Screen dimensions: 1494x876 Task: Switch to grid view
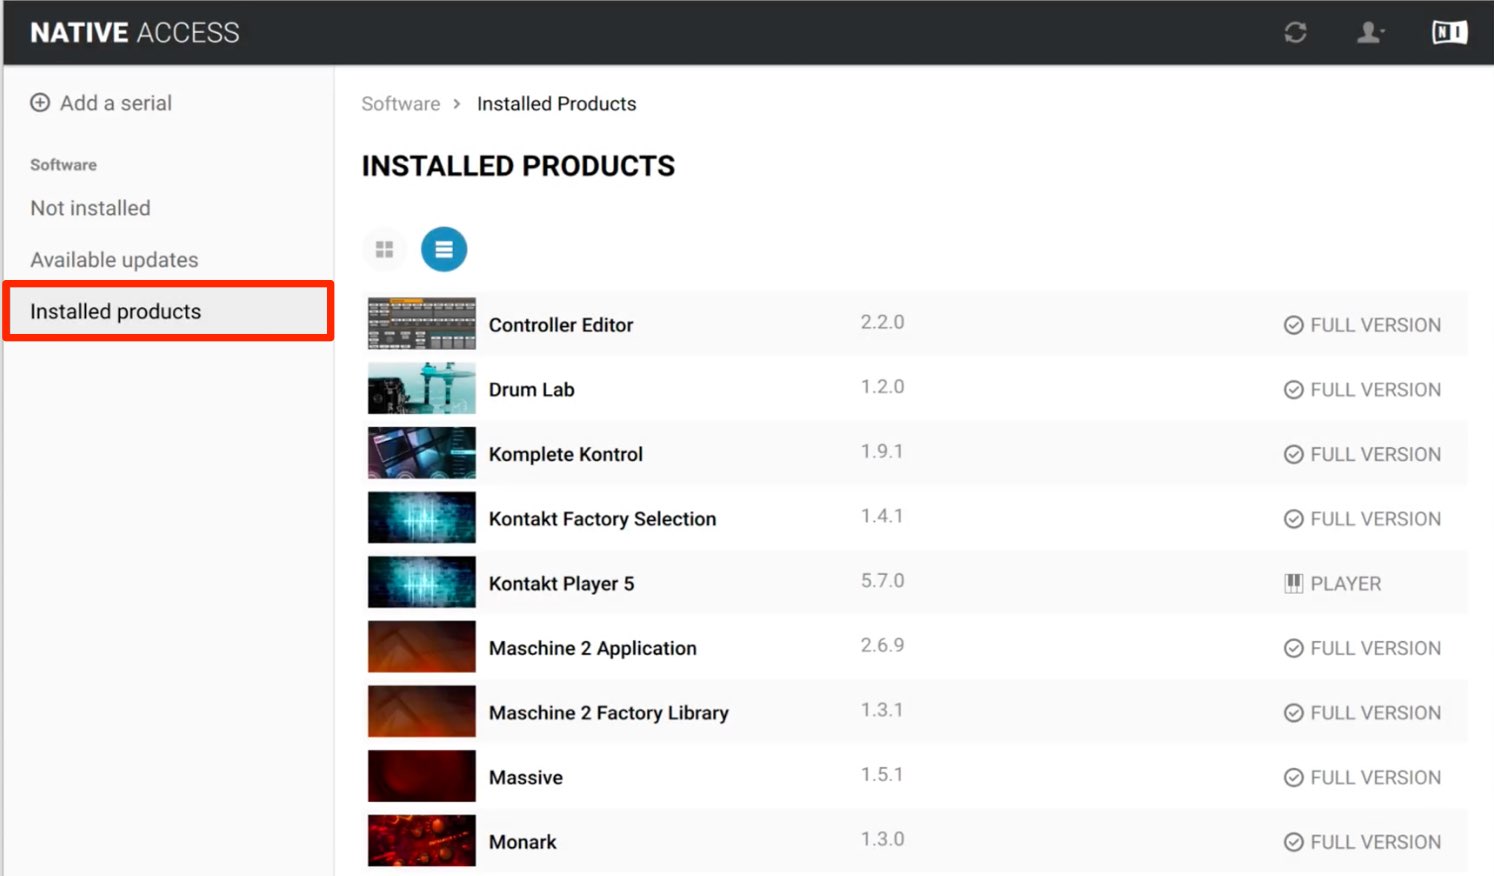[384, 249]
